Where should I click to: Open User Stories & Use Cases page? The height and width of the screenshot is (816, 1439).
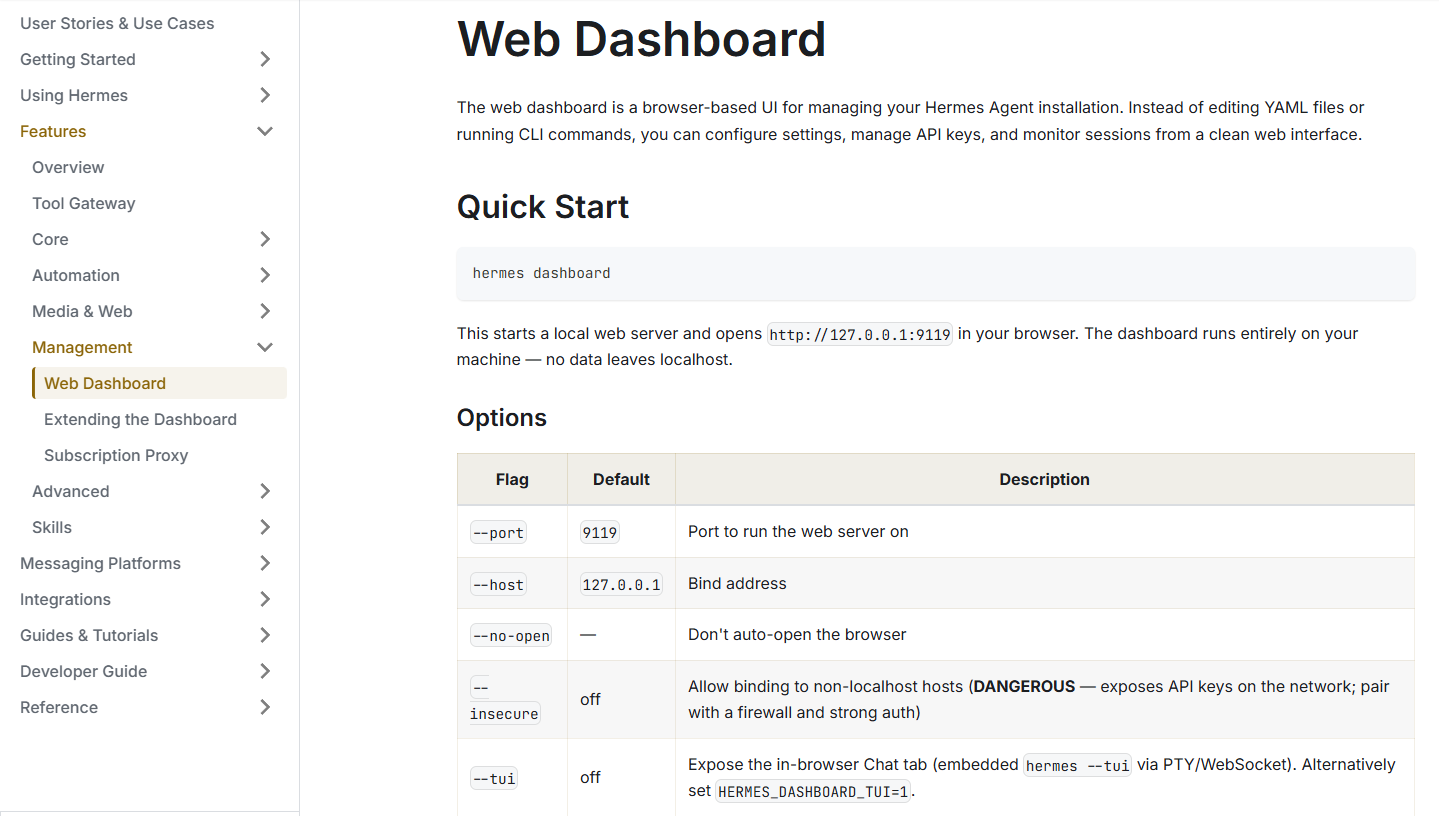coord(117,23)
